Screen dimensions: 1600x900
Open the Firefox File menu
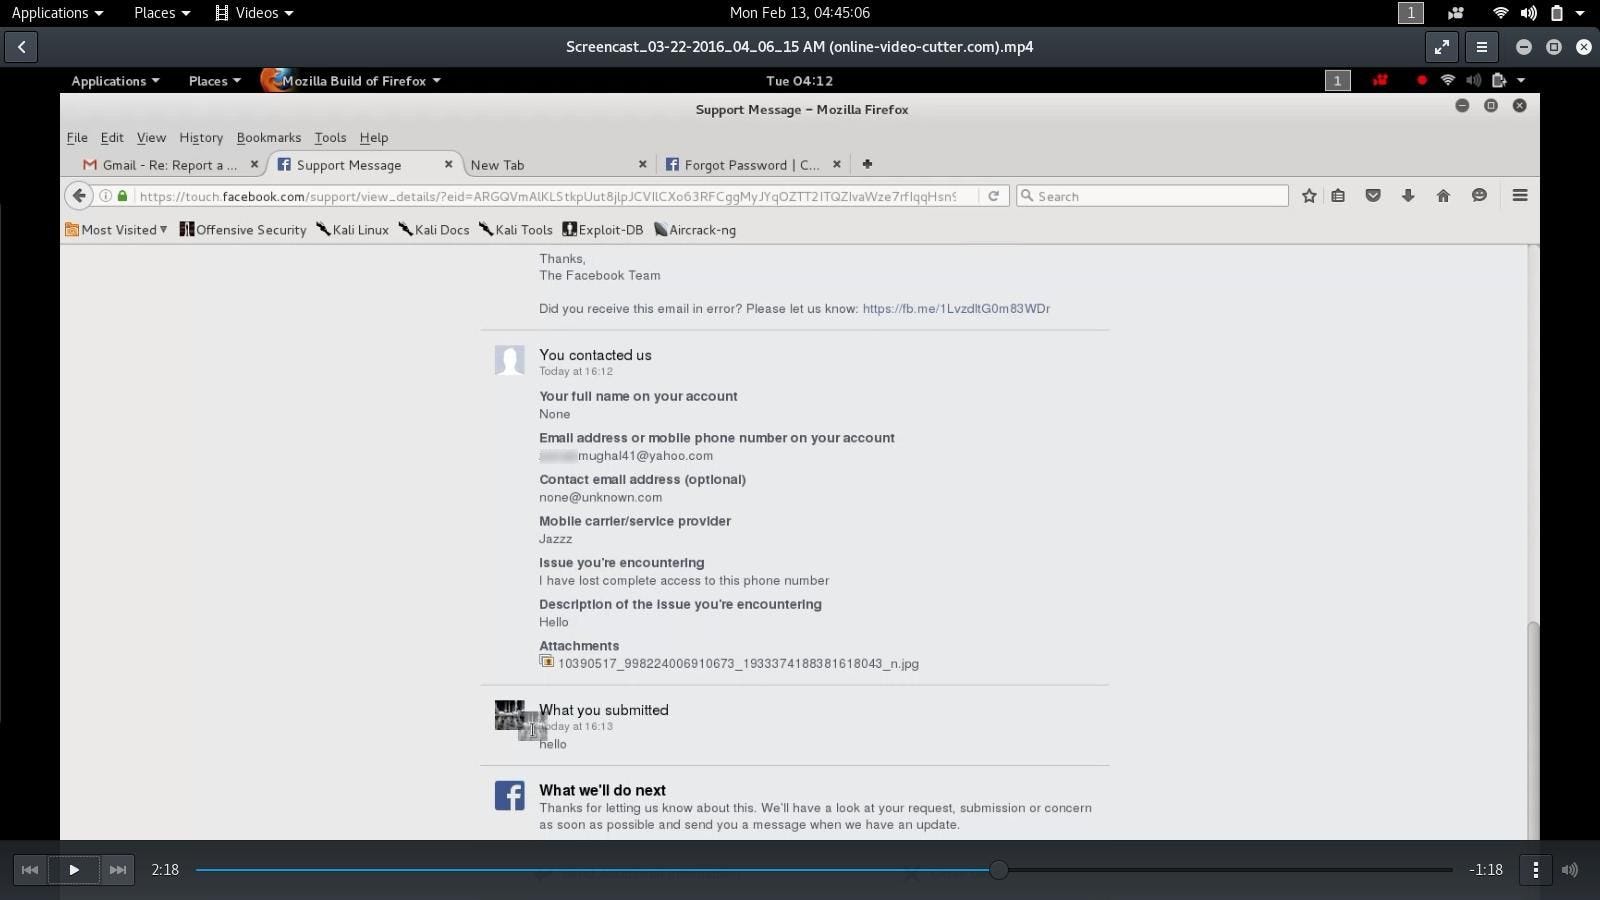tap(77, 138)
